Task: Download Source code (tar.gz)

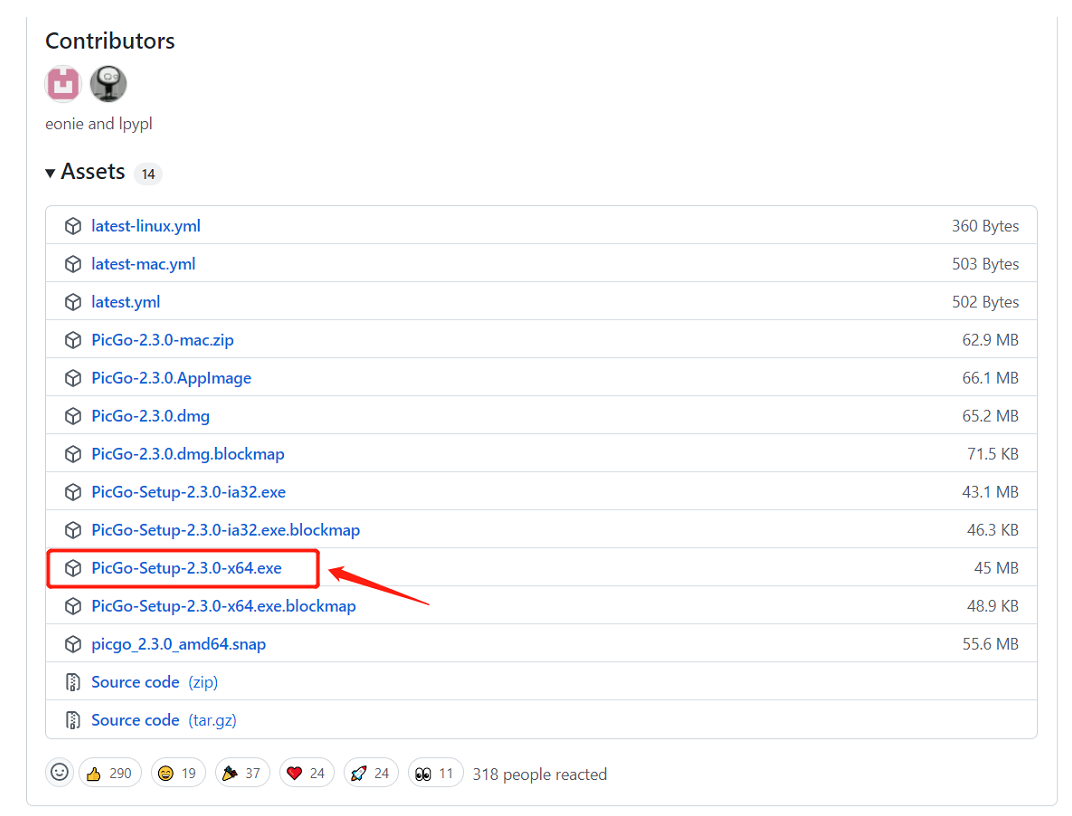Action: click(x=164, y=720)
